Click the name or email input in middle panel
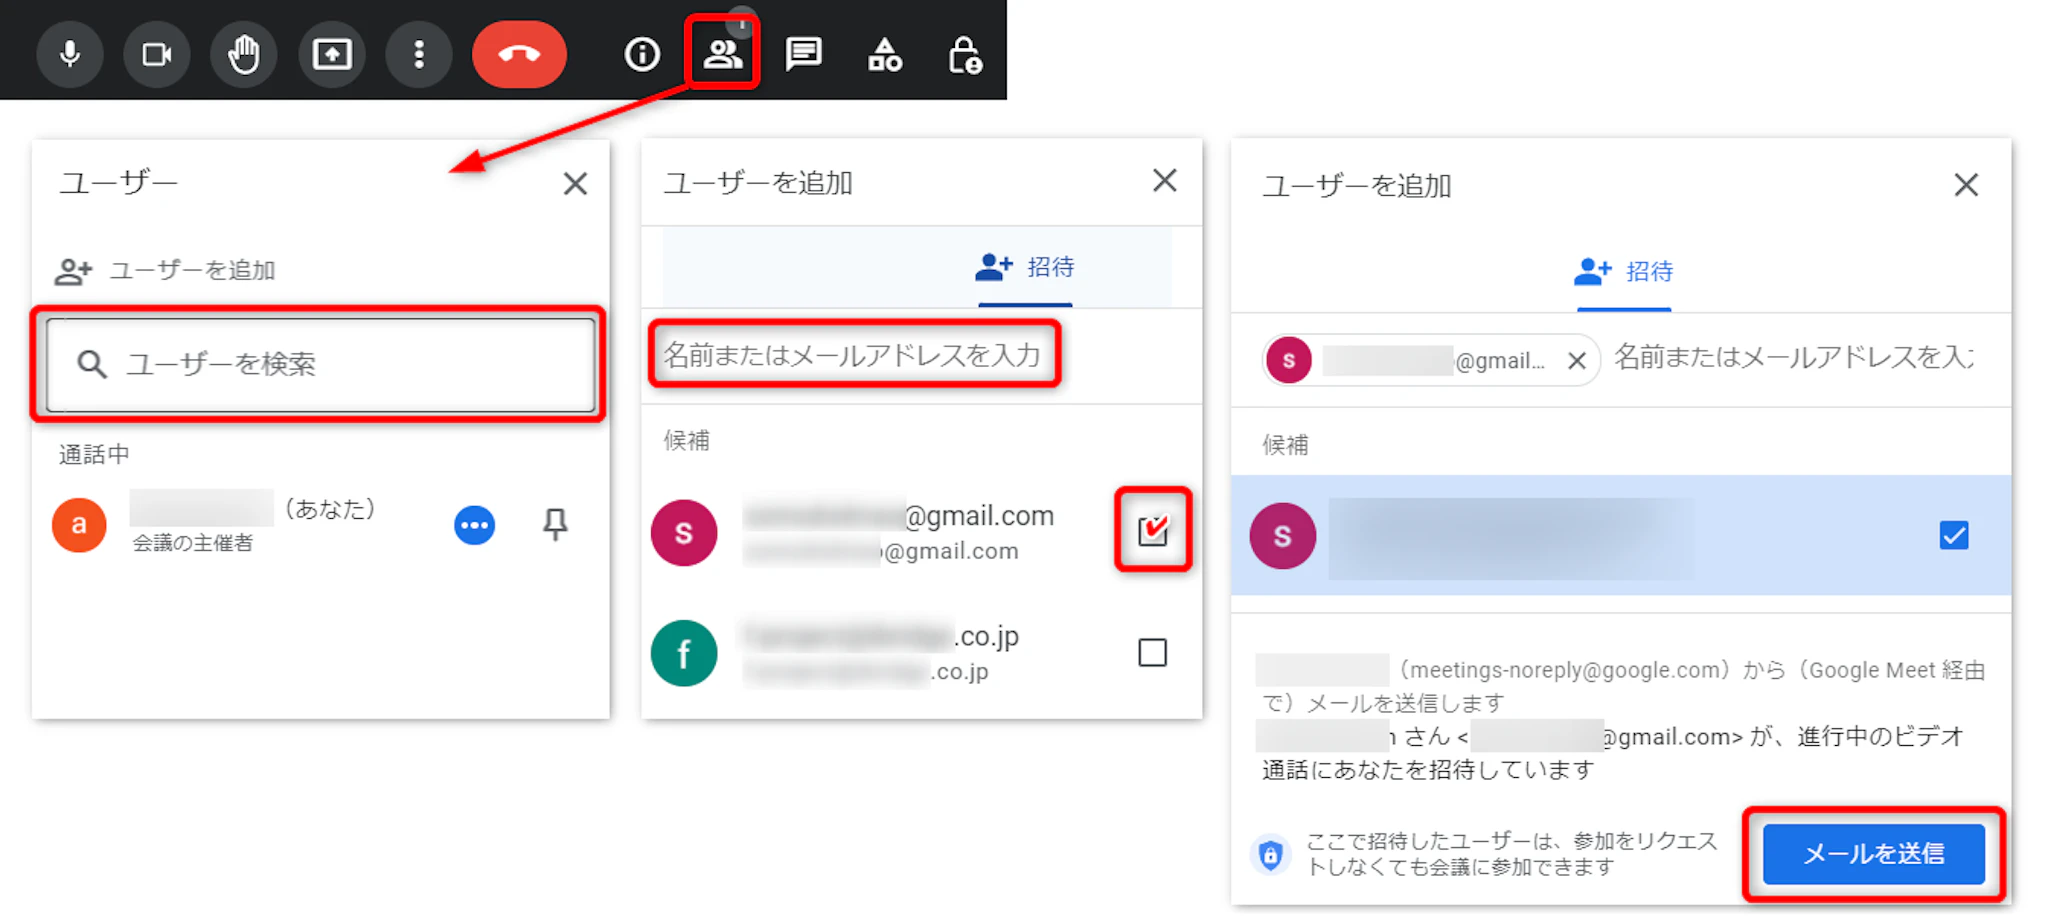The image size is (2048, 923). click(x=853, y=355)
